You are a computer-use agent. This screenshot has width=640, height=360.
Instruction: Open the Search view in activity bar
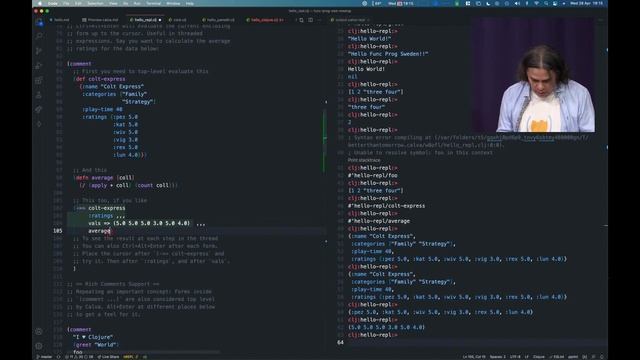39,37
